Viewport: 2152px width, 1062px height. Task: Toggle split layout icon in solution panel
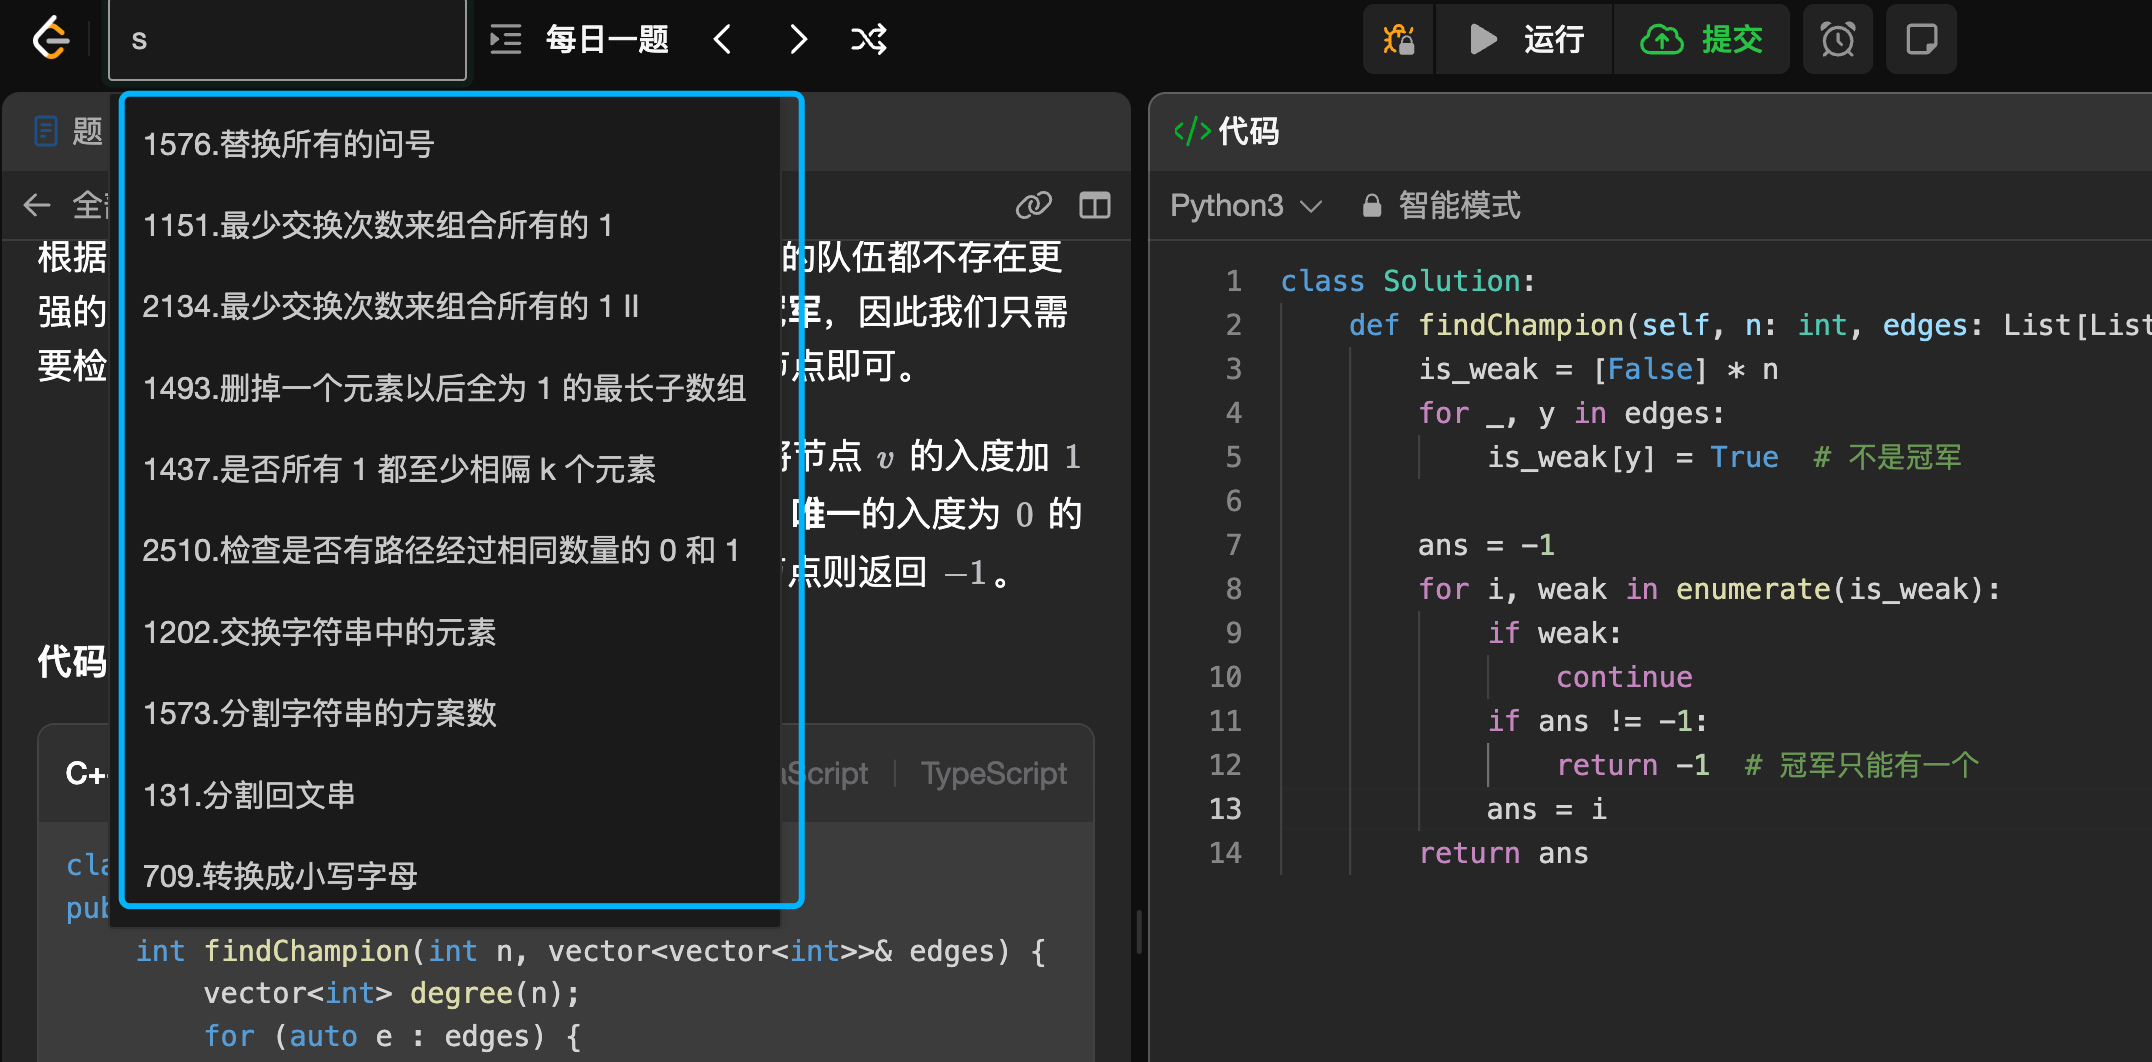tap(1095, 205)
